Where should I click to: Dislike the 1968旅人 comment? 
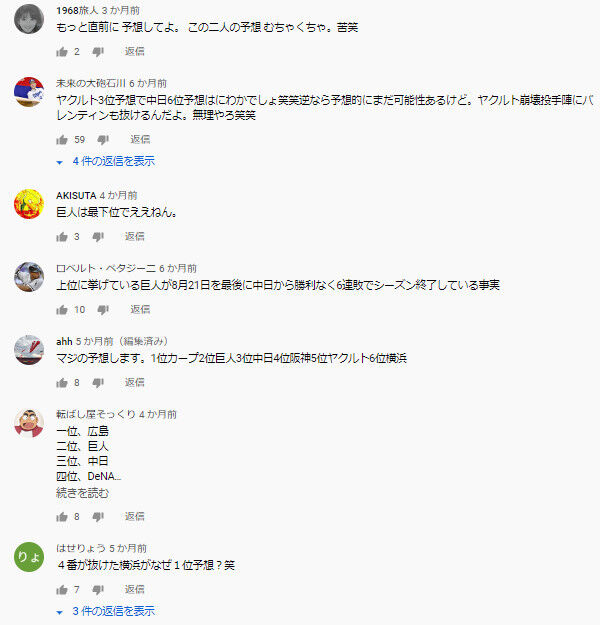pyautogui.click(x=98, y=51)
